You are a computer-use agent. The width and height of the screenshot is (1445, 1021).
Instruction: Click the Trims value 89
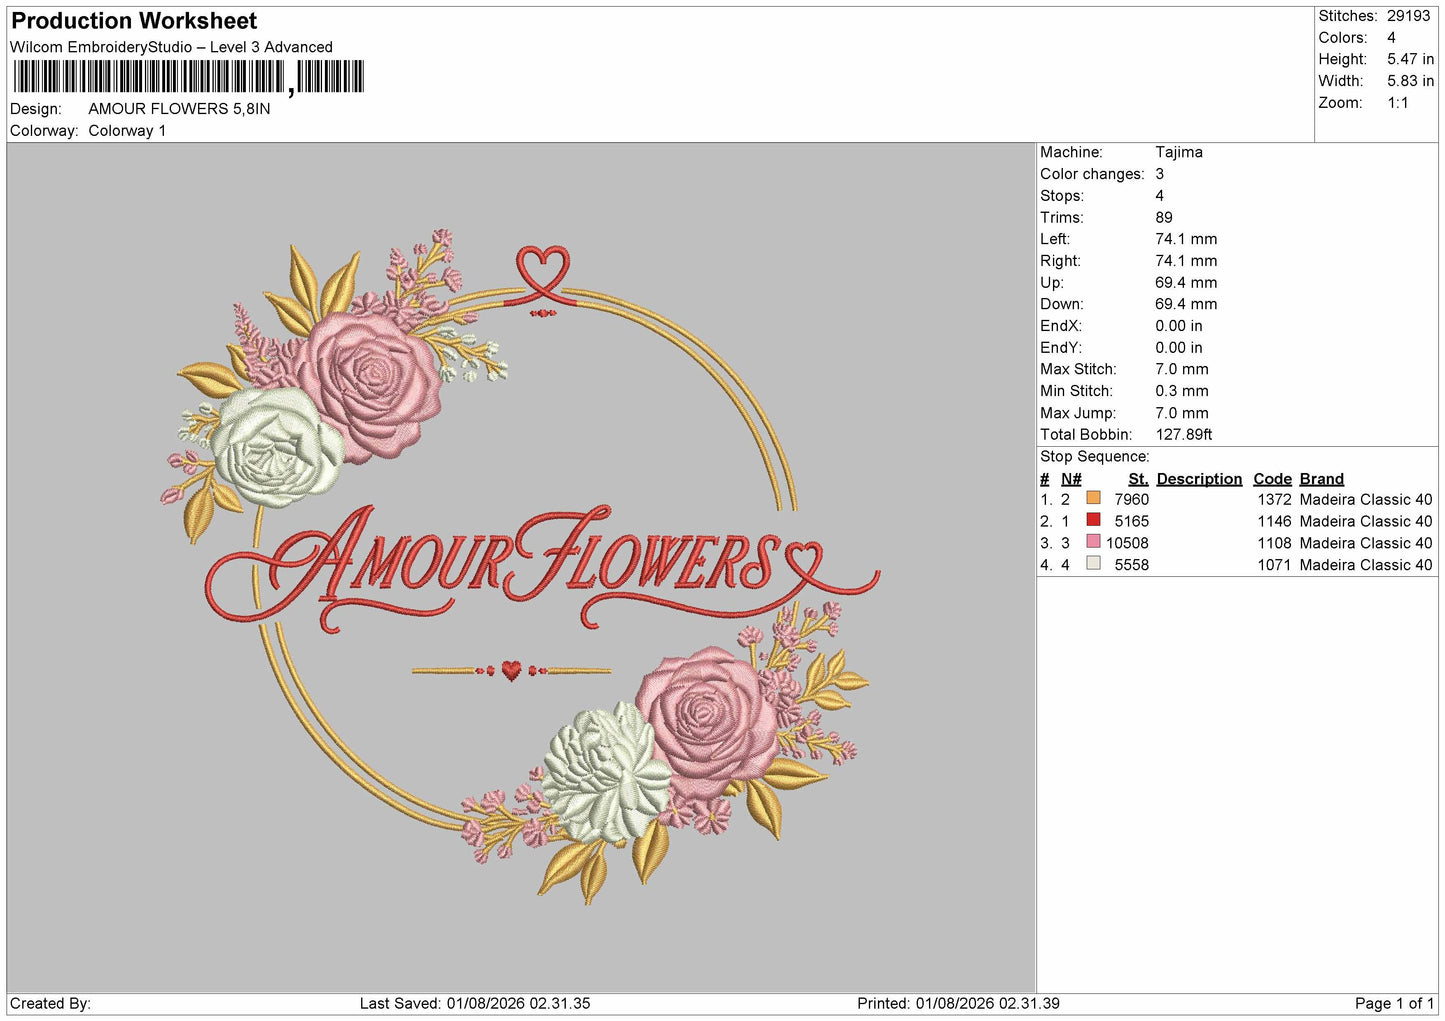[x=1164, y=218]
